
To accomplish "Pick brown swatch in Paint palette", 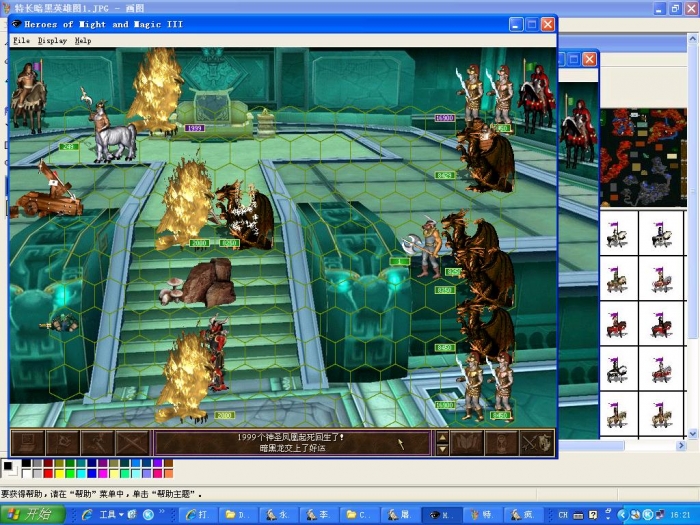I will coord(168,463).
